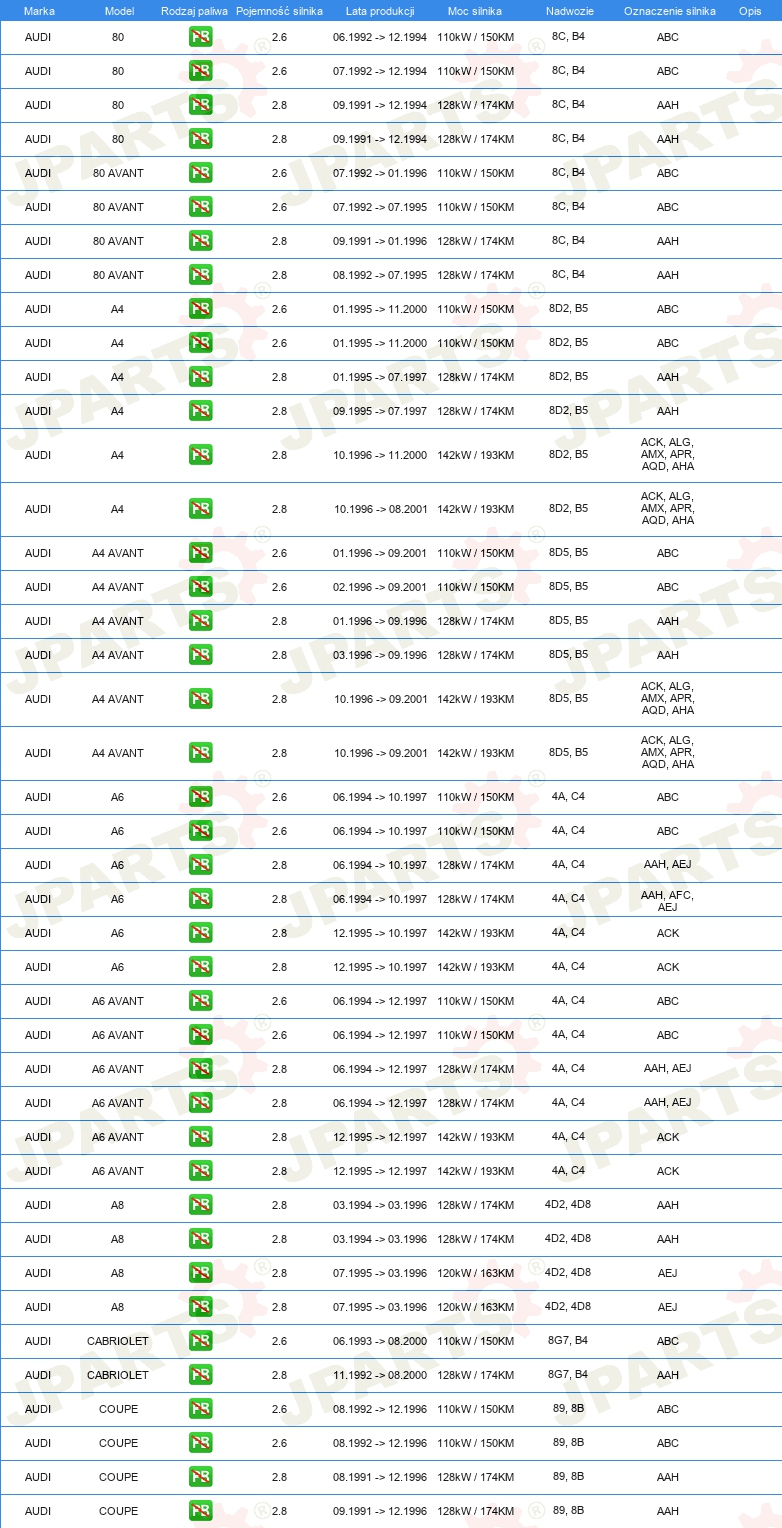
Task: Click the Model column header
Action: [x=119, y=11]
